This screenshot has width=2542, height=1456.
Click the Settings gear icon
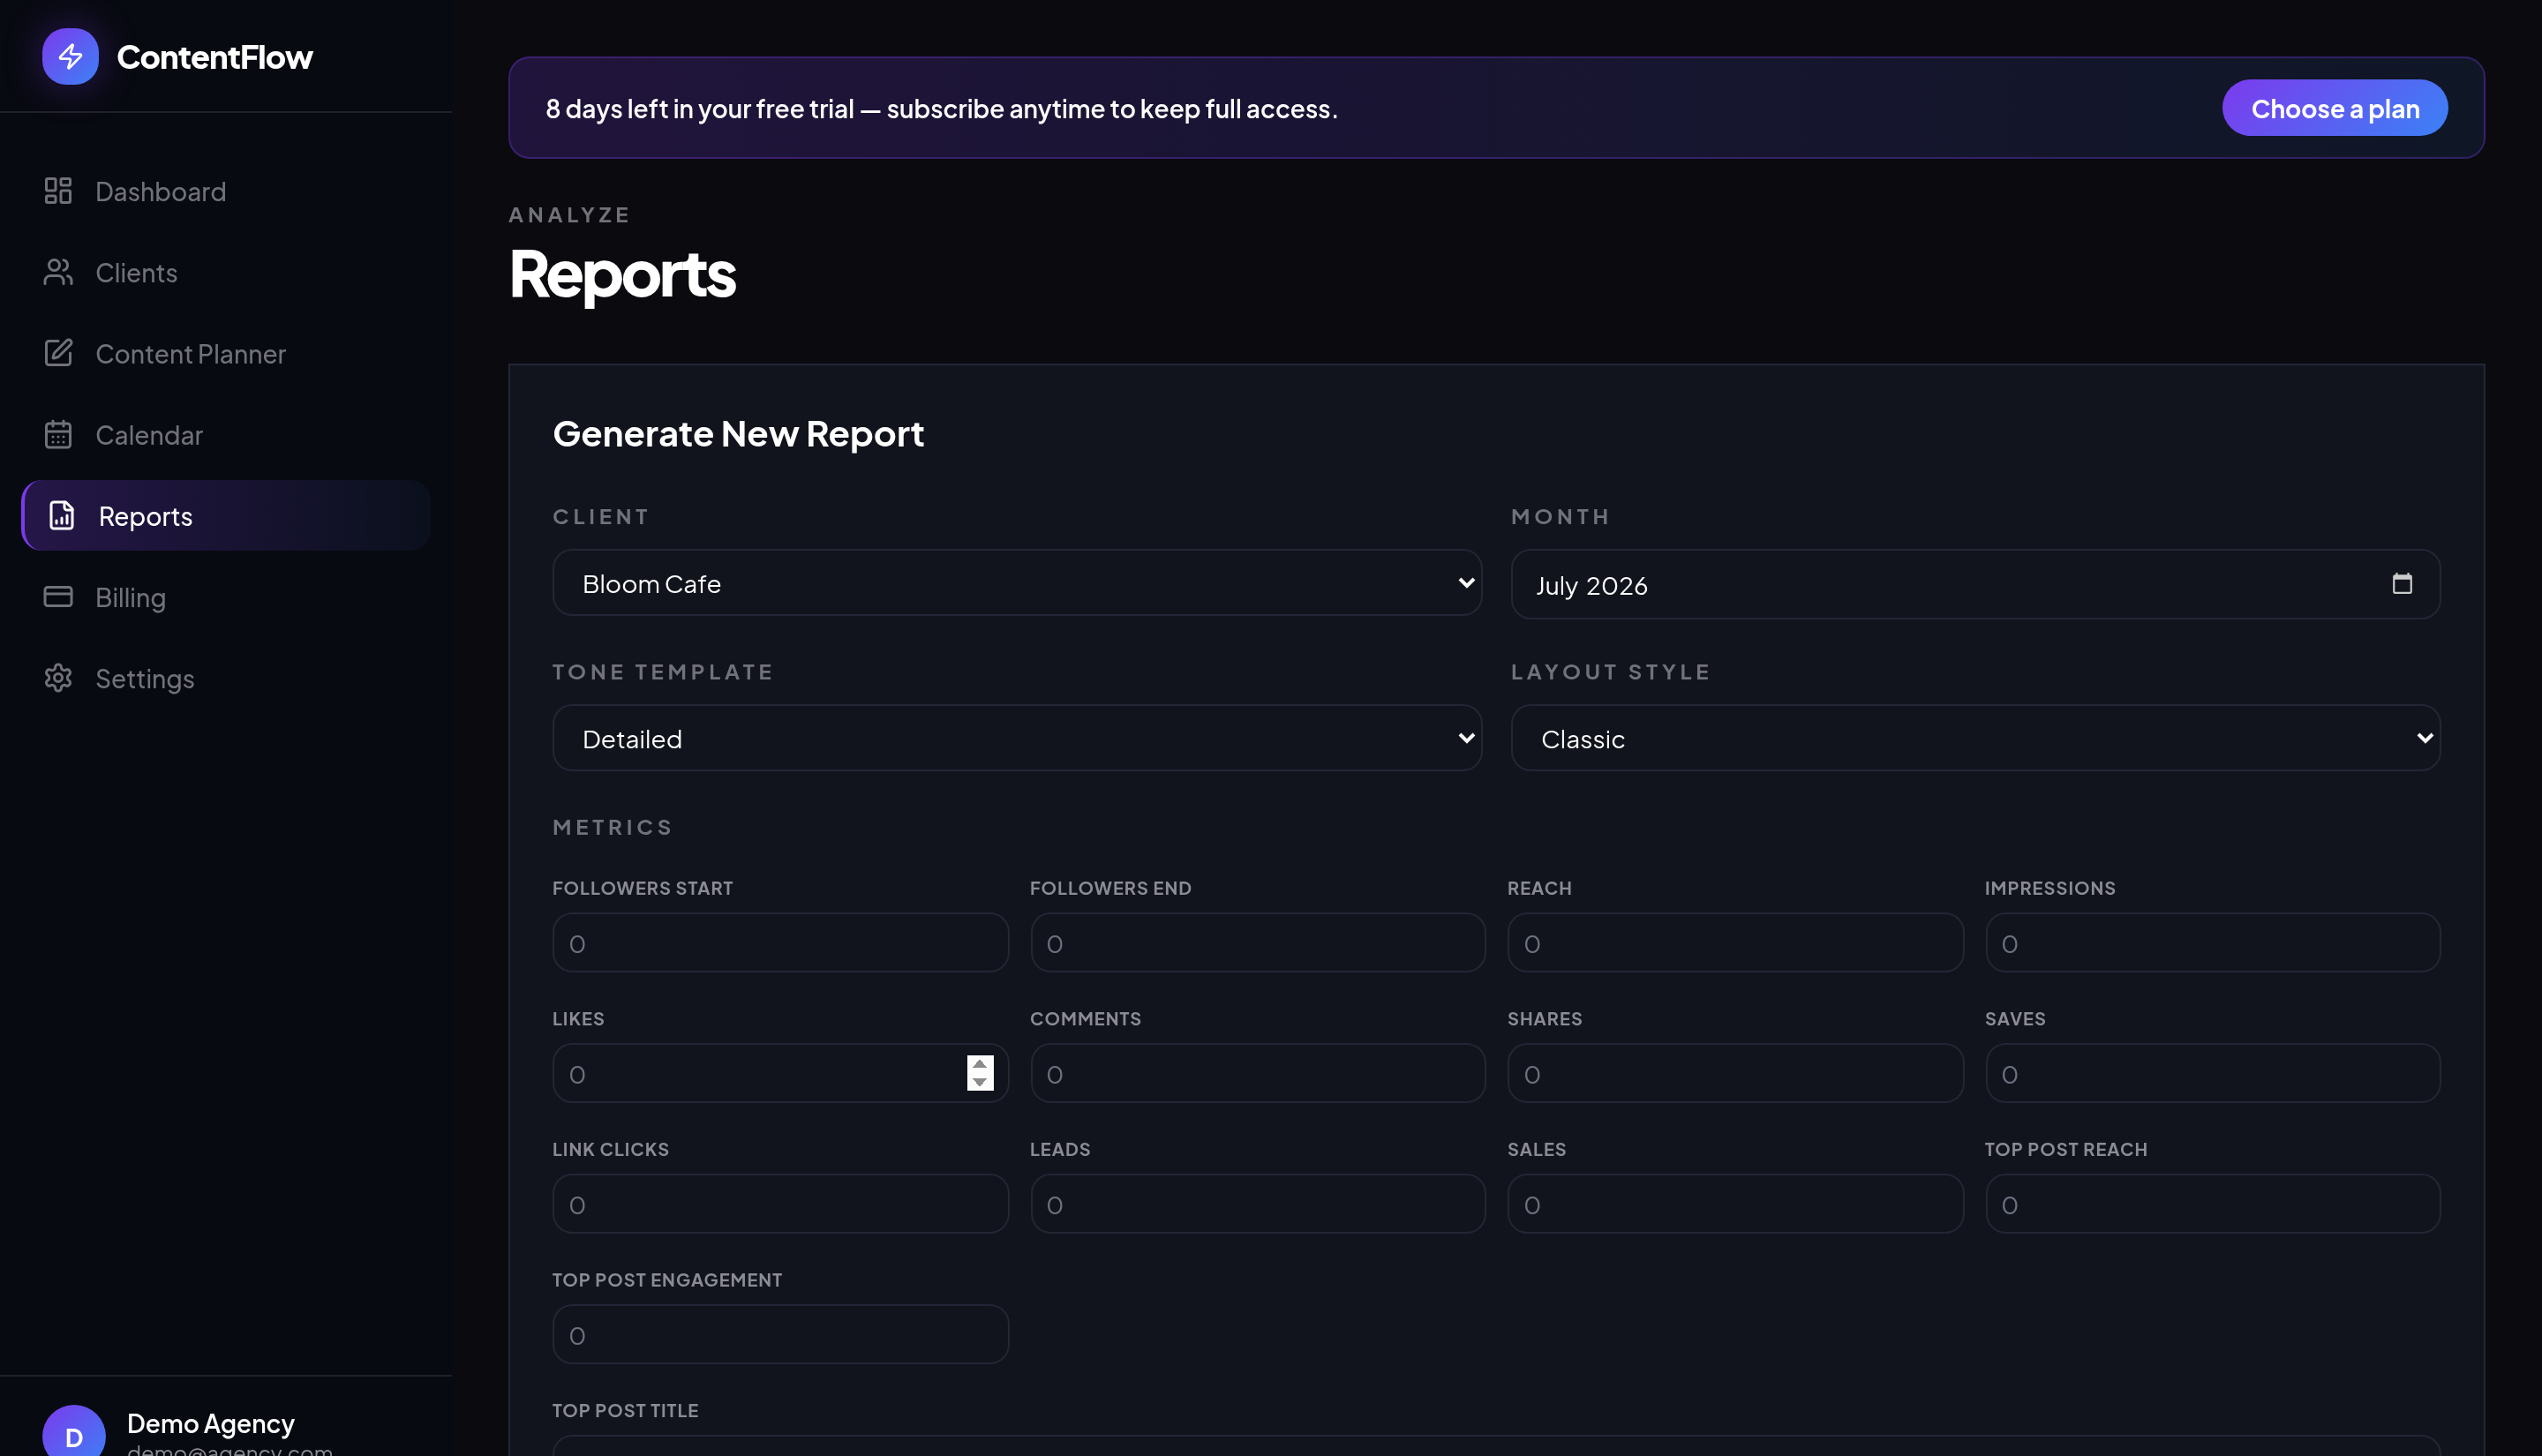click(x=58, y=678)
